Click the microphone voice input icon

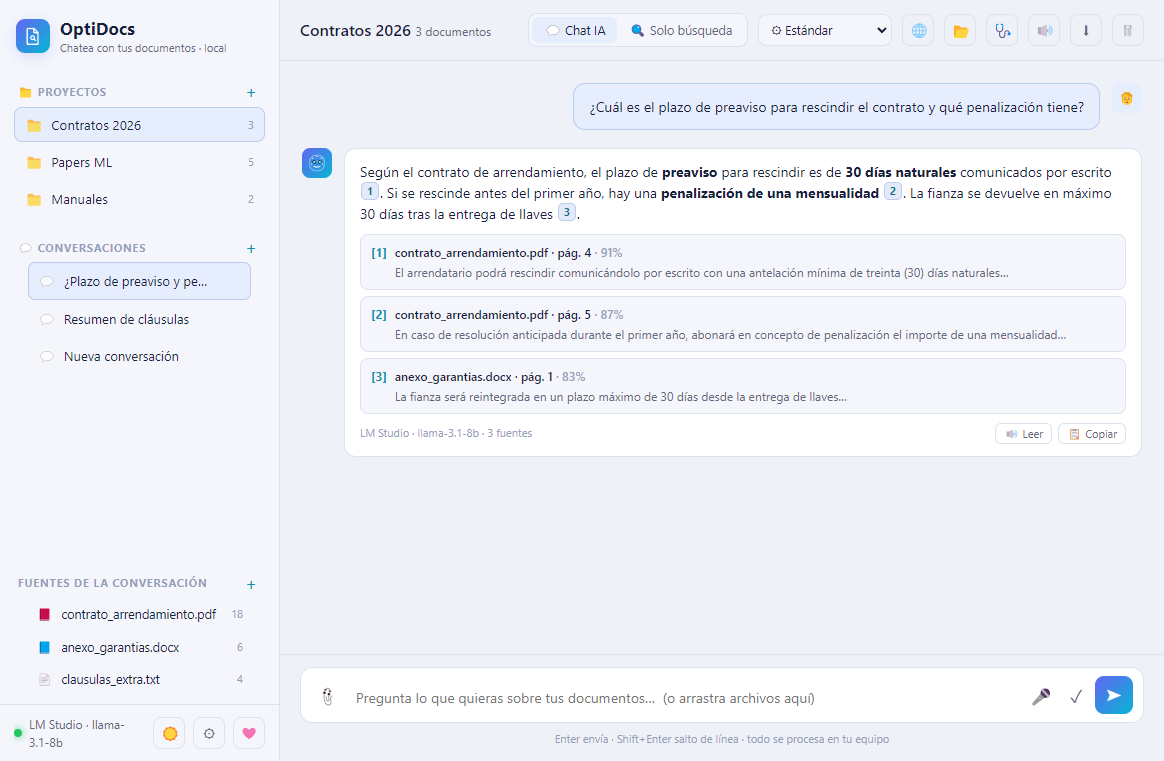[1041, 696]
